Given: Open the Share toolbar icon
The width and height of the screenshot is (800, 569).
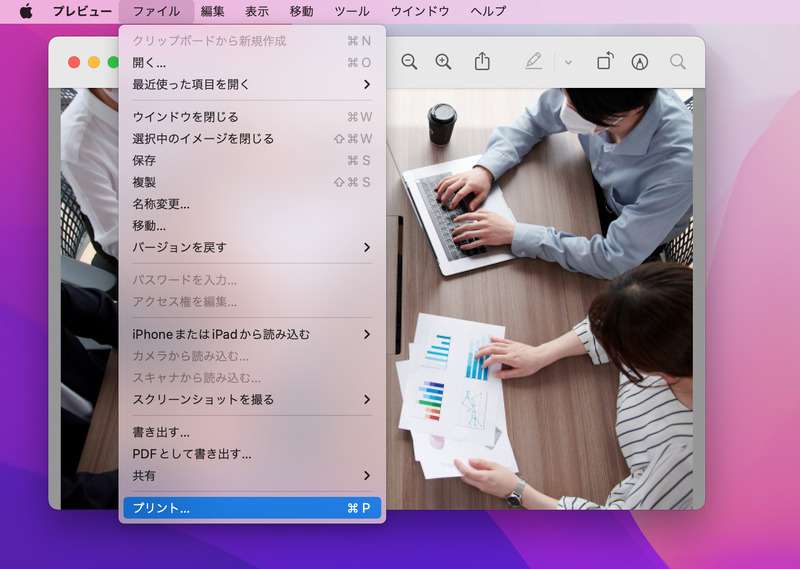Looking at the screenshot, I should click(x=482, y=62).
